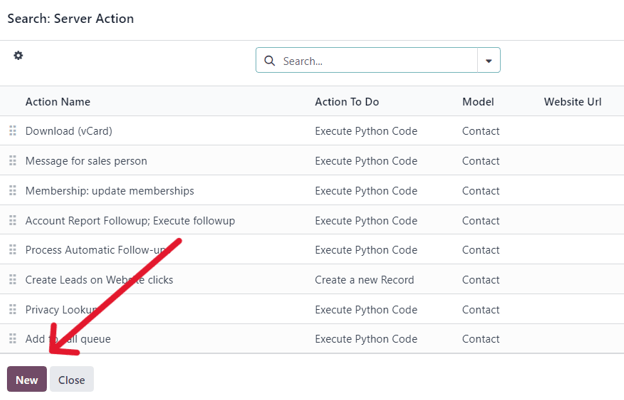The width and height of the screenshot is (624, 400).
Task: Click drag handle for Download (vCard) row
Action: pos(13,131)
